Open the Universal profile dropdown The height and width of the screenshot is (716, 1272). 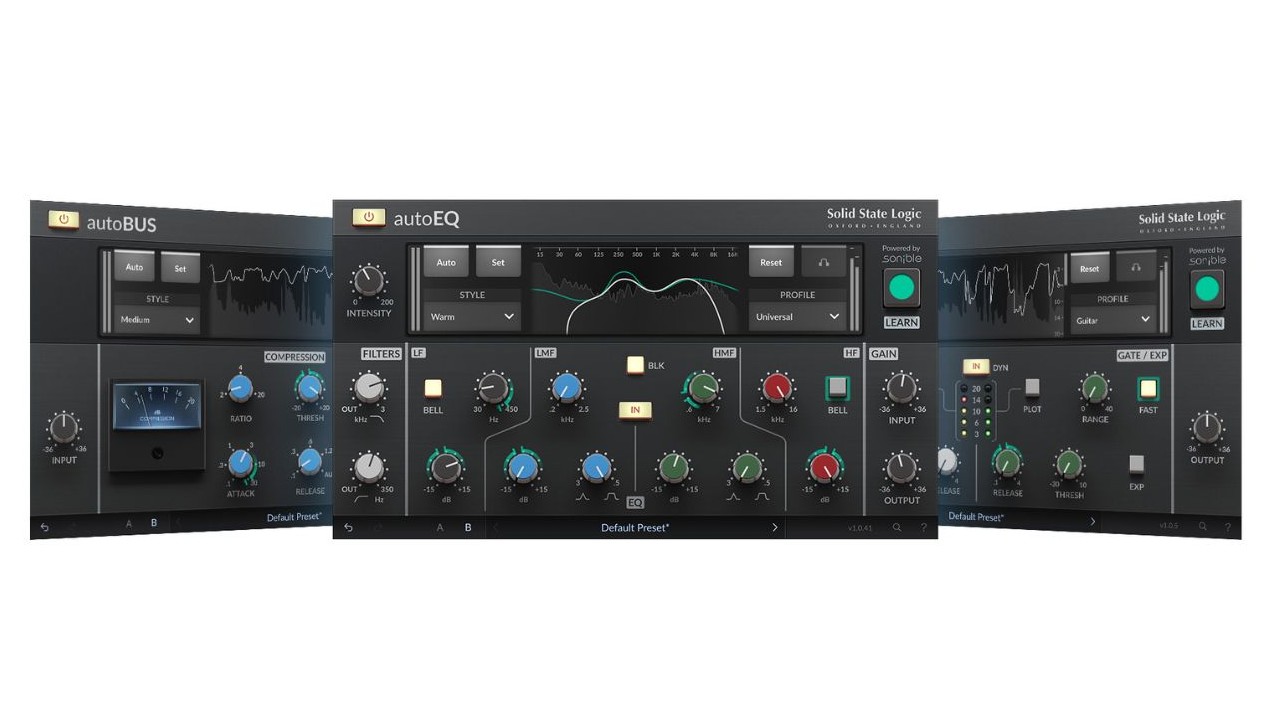point(796,316)
